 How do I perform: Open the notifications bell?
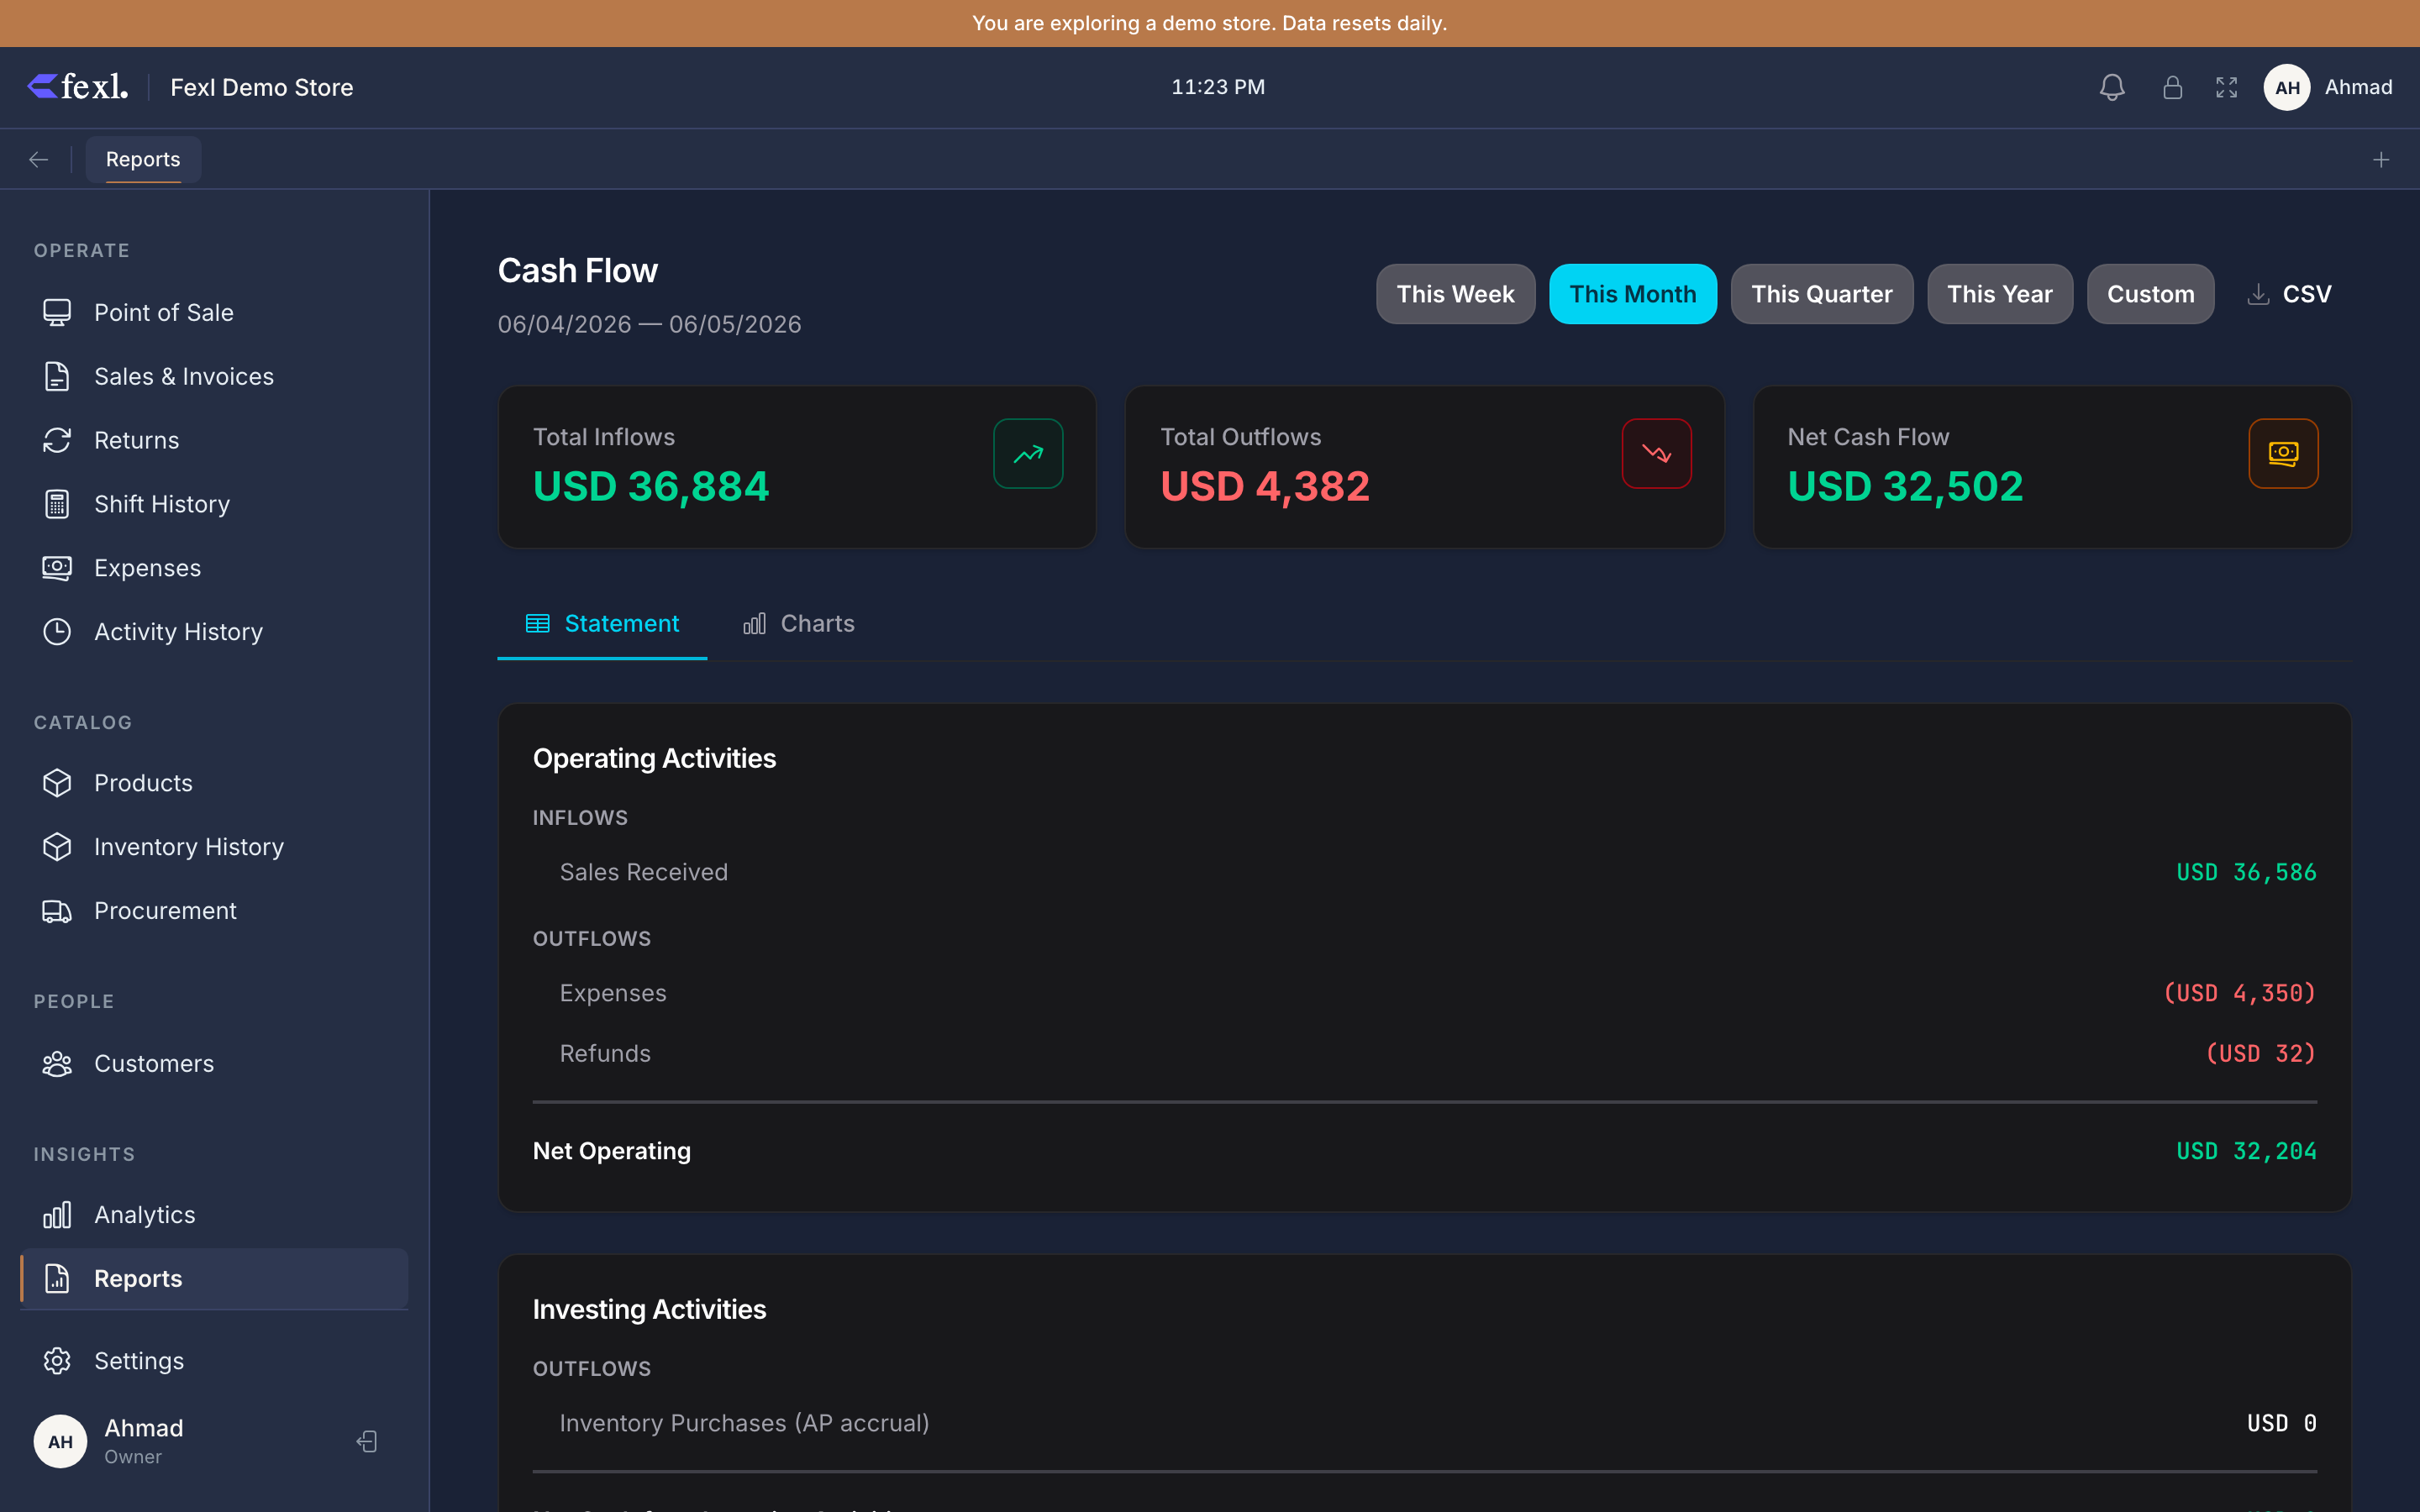pyautogui.click(x=2112, y=87)
